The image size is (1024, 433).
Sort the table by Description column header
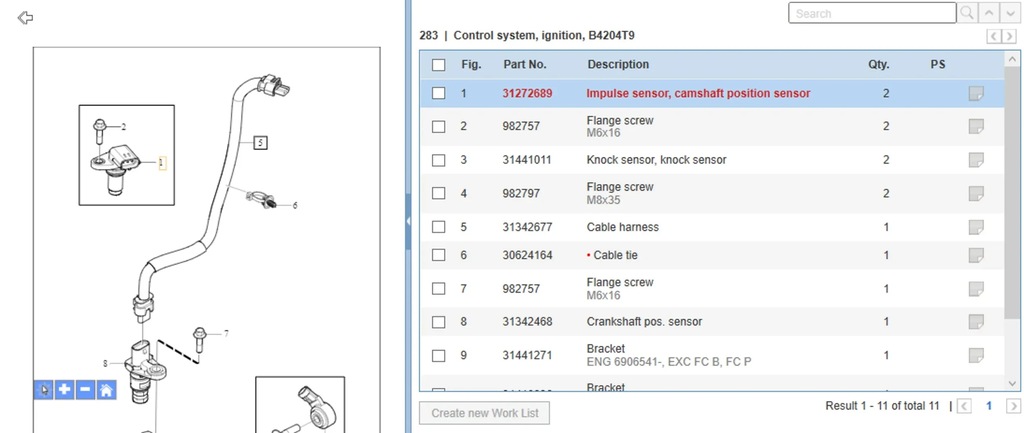tap(618, 64)
